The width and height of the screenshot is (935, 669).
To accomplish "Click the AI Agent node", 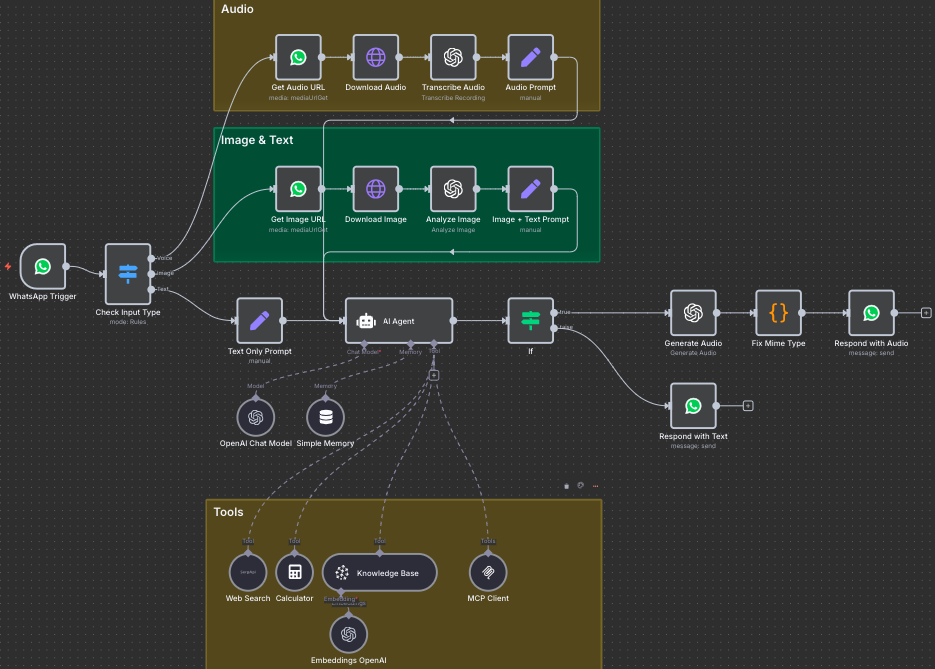I will click(399, 321).
